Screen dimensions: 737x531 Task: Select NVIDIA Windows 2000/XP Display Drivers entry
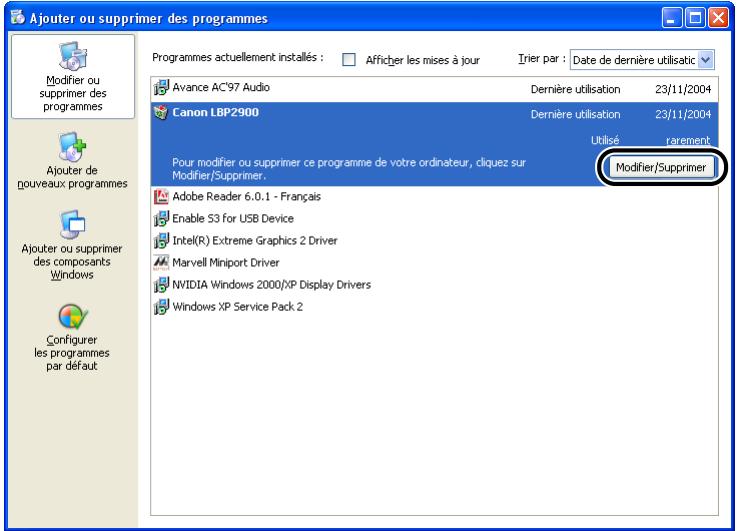(271, 285)
